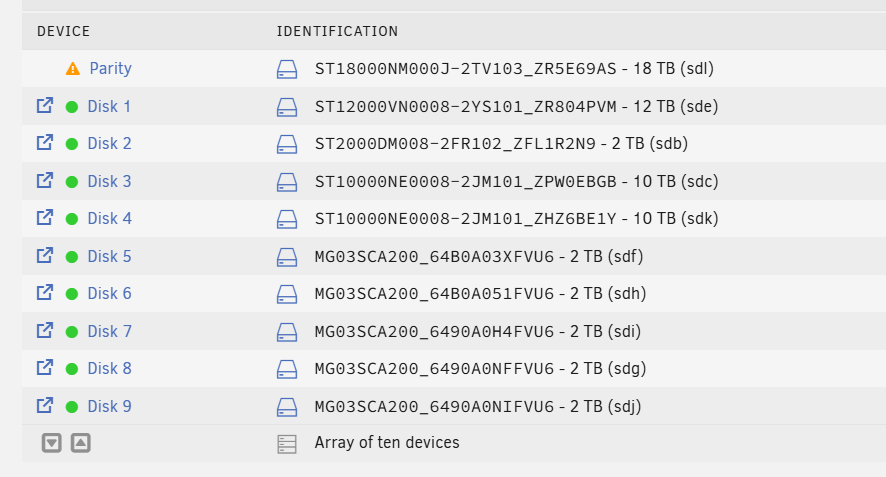The image size is (886, 477).
Task: Click the down-arrow toggle button below Disk 9
Action: [x=51, y=443]
